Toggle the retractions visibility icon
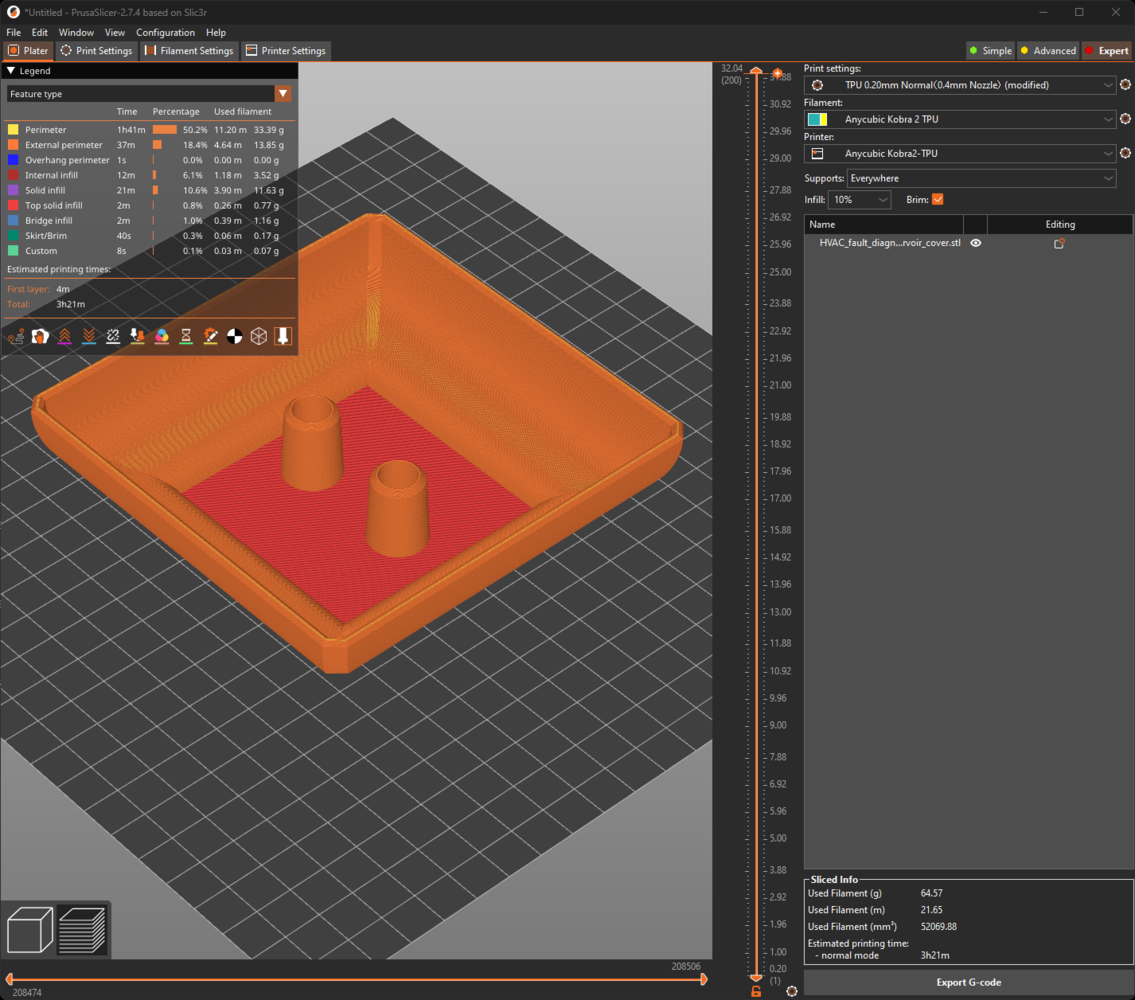This screenshot has width=1135, height=1000. [64, 337]
